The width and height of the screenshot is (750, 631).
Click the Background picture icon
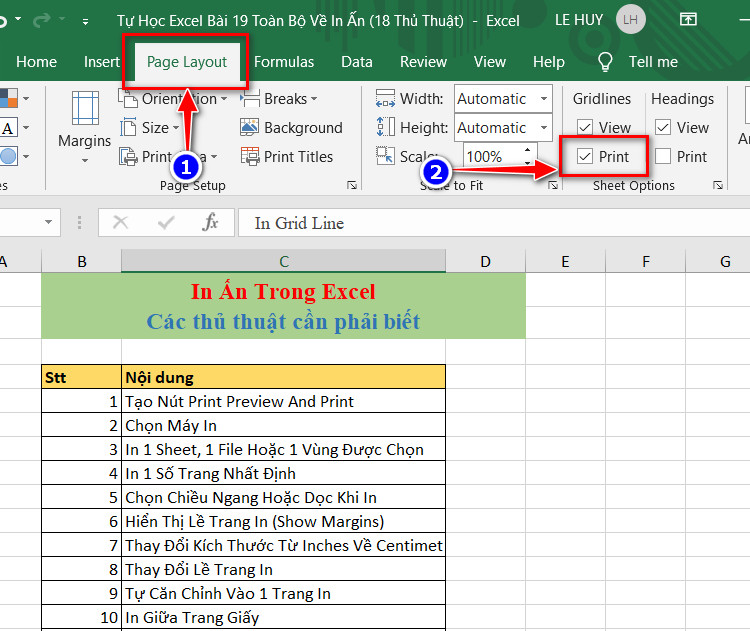(249, 128)
